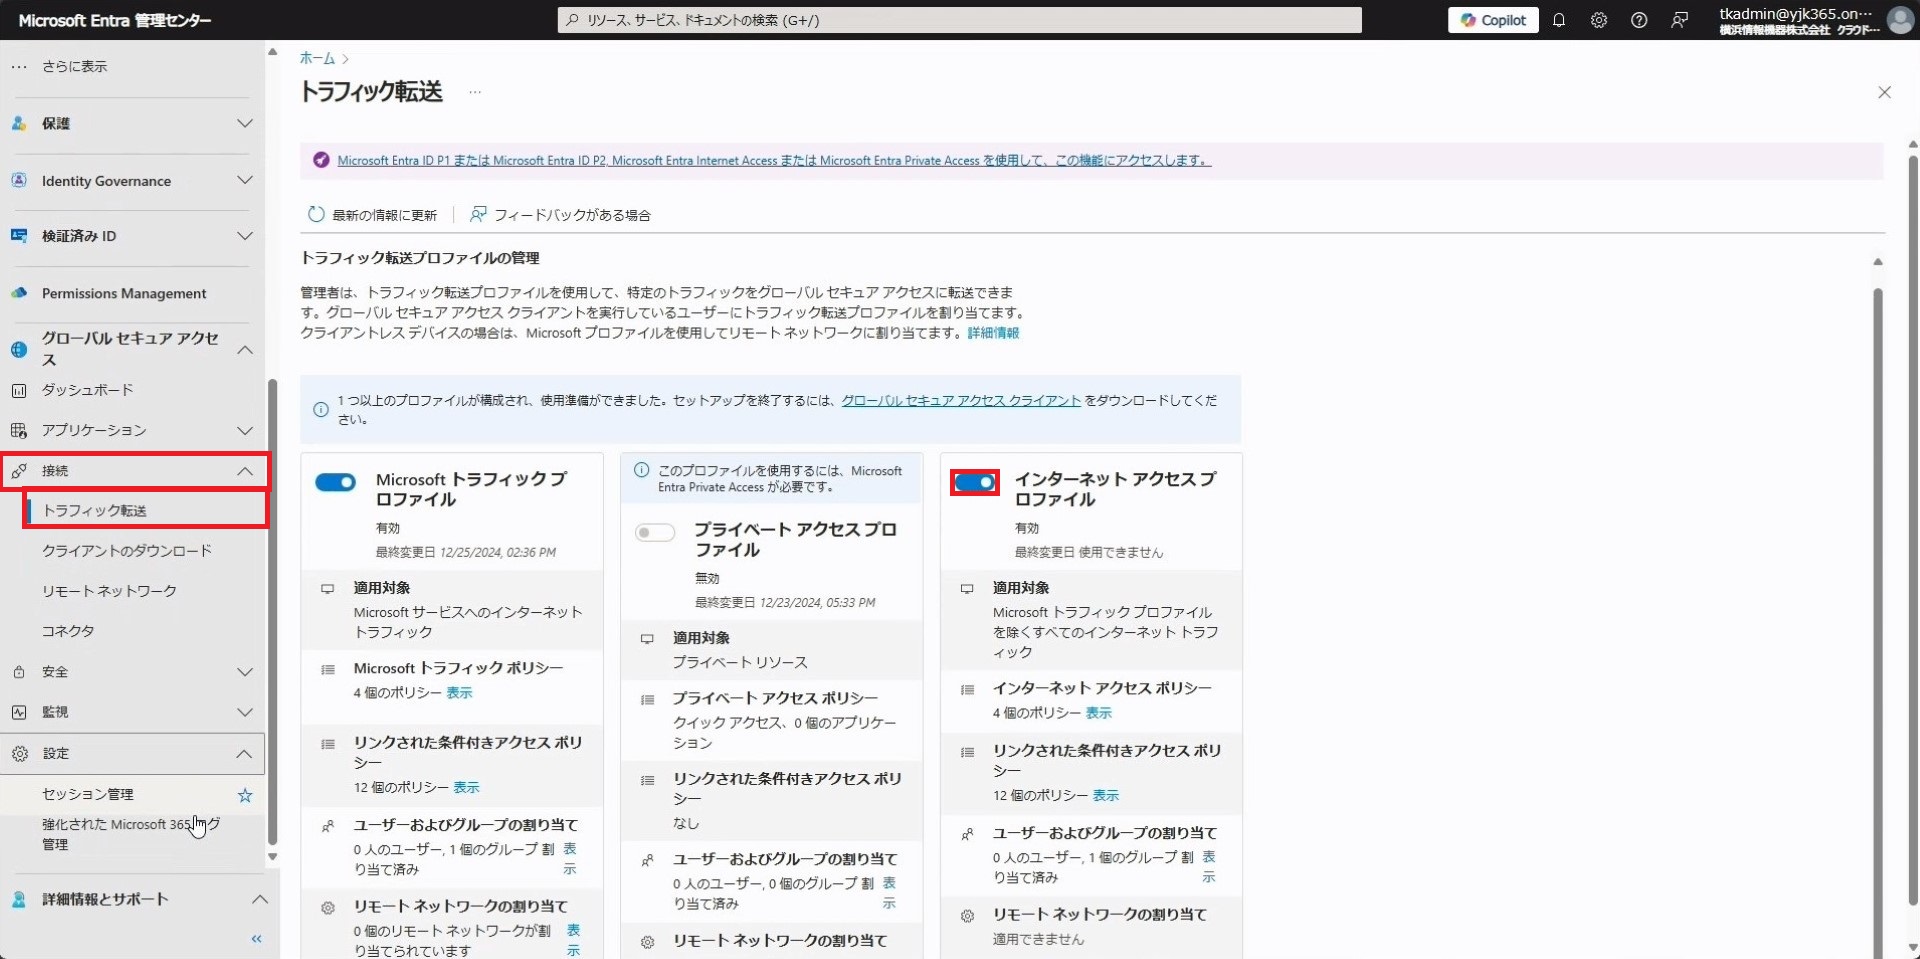
Task: Collapse the 設定 section chevron
Action: 245,754
